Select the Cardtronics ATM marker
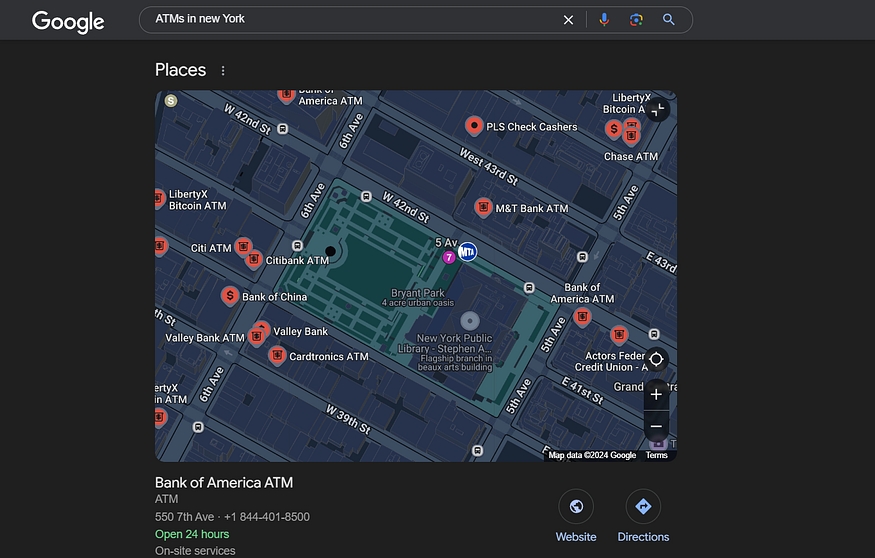Viewport: 875px width, 558px height. [278, 356]
